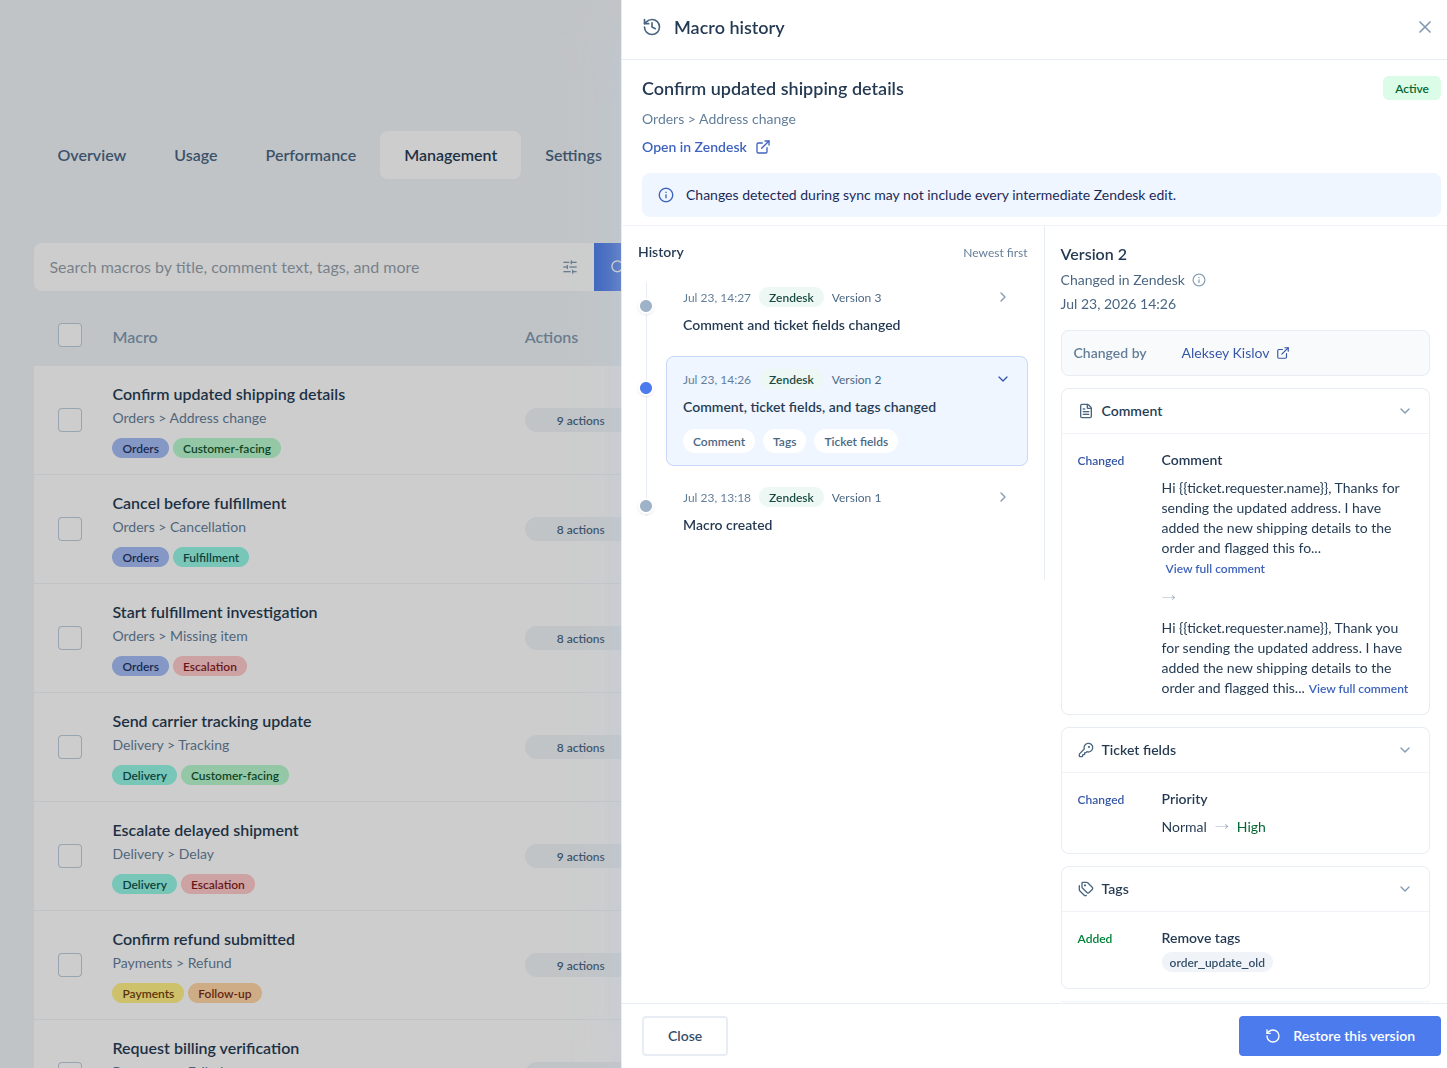View full comment for the previous version
1447x1068 pixels.
[x=1215, y=569]
